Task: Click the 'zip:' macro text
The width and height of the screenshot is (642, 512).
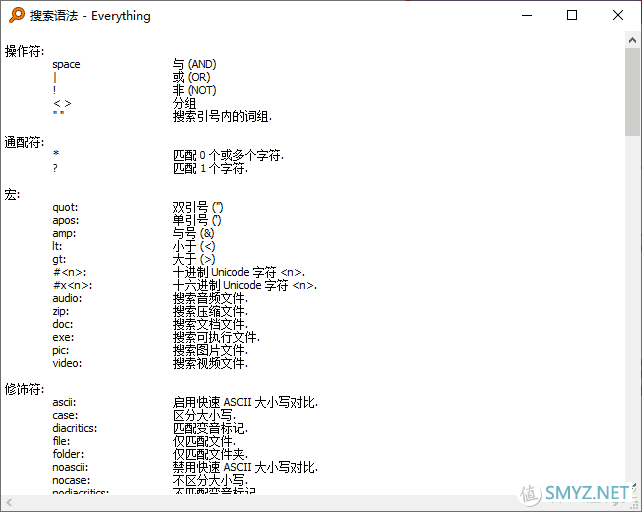Action: point(61,311)
